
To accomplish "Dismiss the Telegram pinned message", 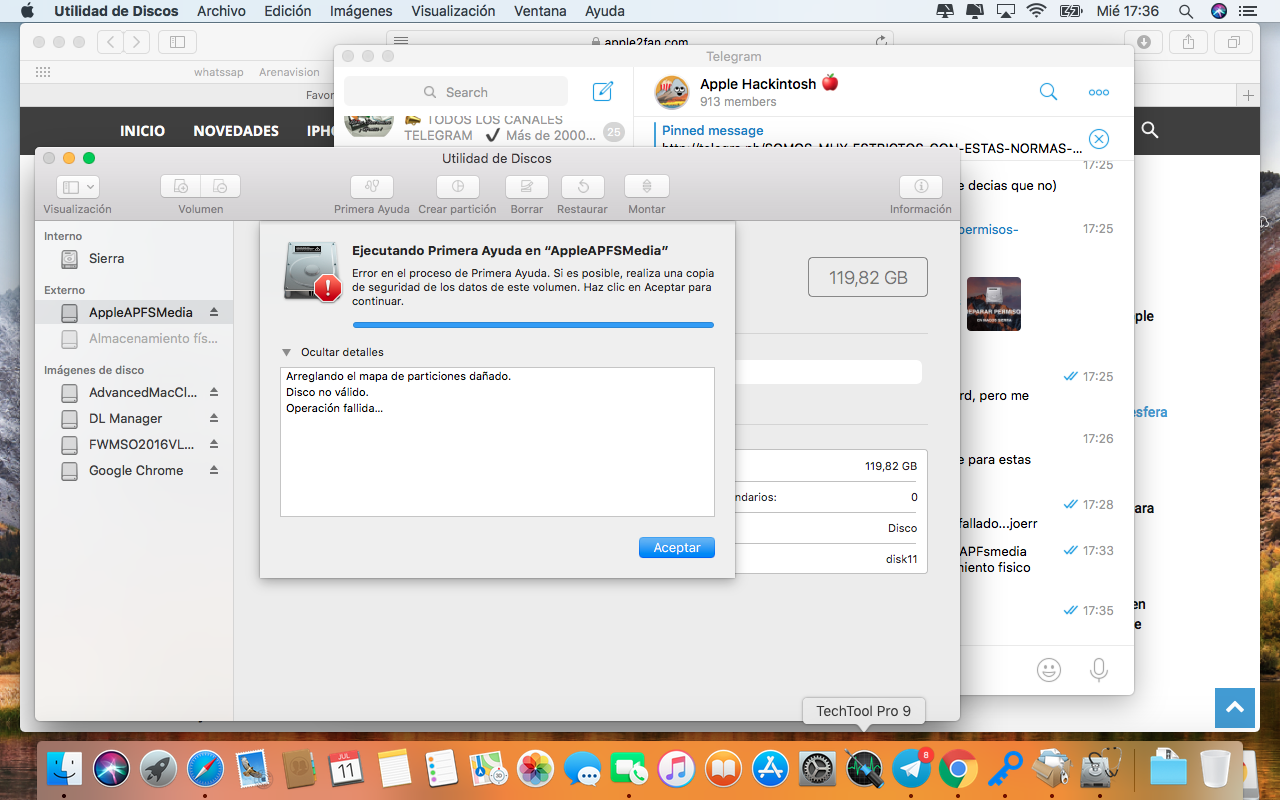I will click(x=1098, y=139).
